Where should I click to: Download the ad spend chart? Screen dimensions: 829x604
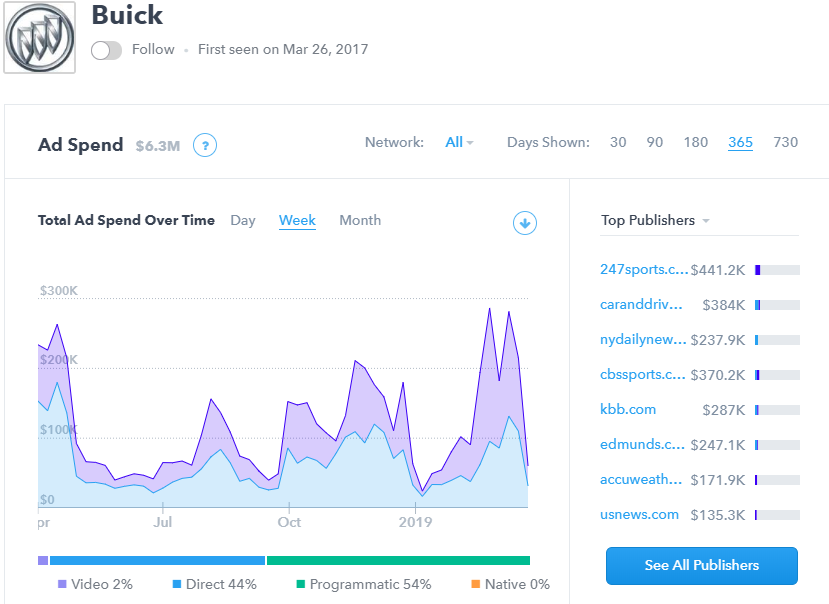tap(525, 223)
